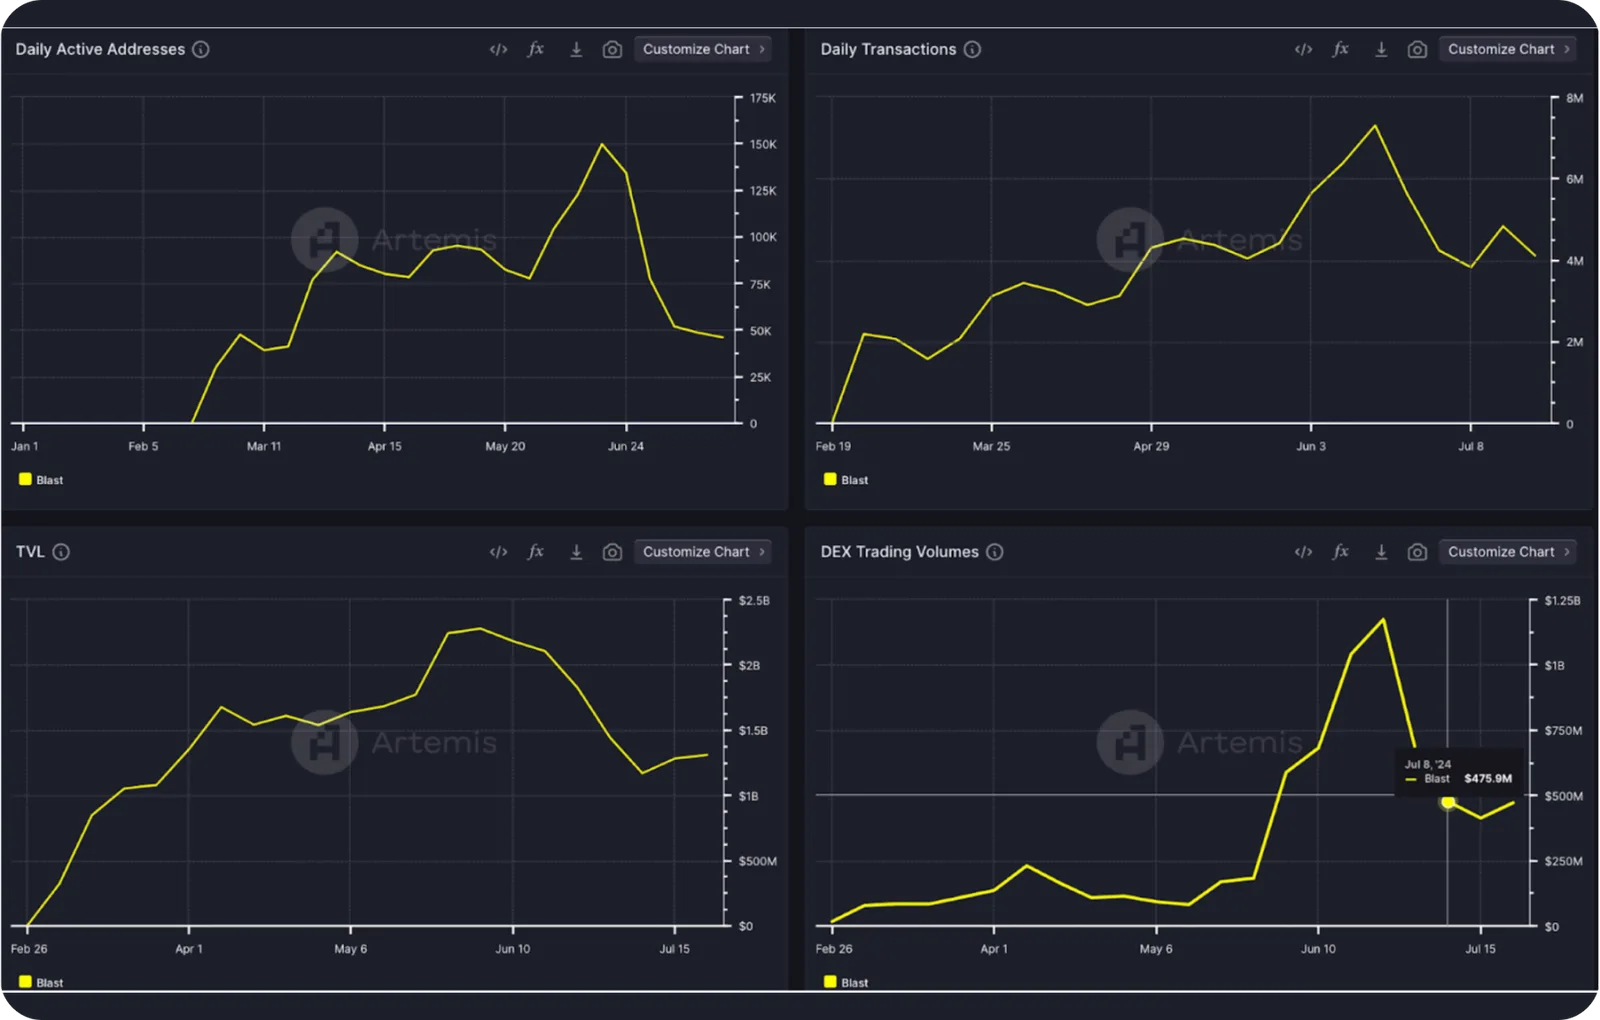Viewport: 1600px width, 1020px height.
Task: Toggle Blast series in Daily Transactions legend
Action: click(x=846, y=480)
